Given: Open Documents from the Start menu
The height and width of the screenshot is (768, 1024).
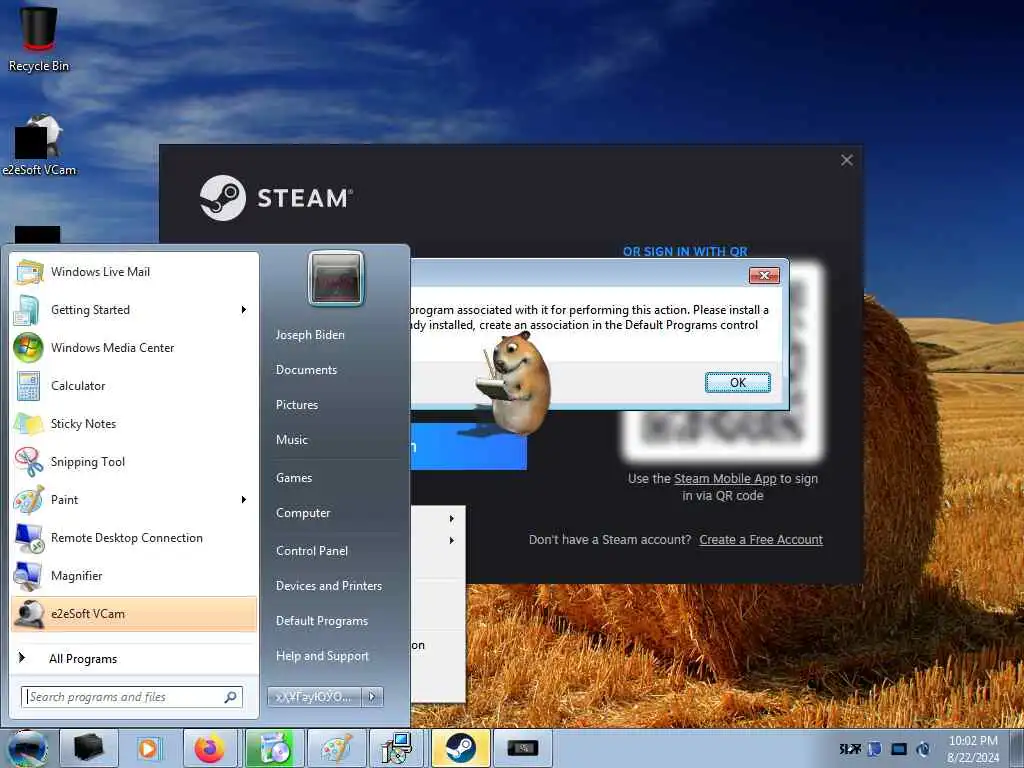Looking at the screenshot, I should click(306, 370).
